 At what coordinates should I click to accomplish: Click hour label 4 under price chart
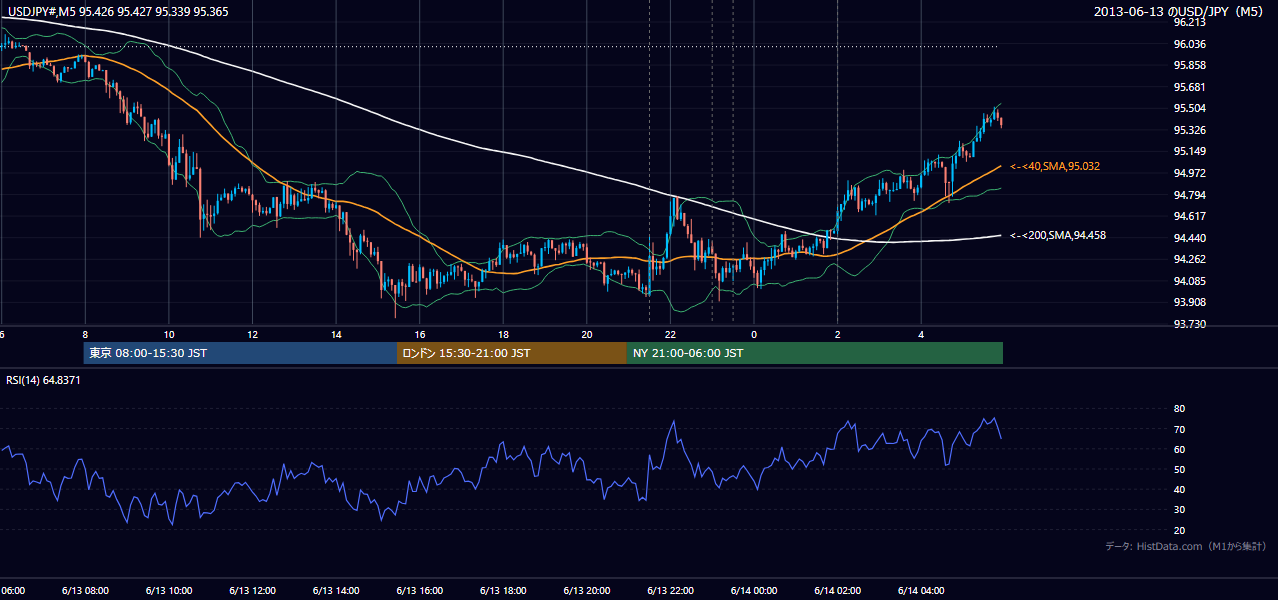[921, 335]
